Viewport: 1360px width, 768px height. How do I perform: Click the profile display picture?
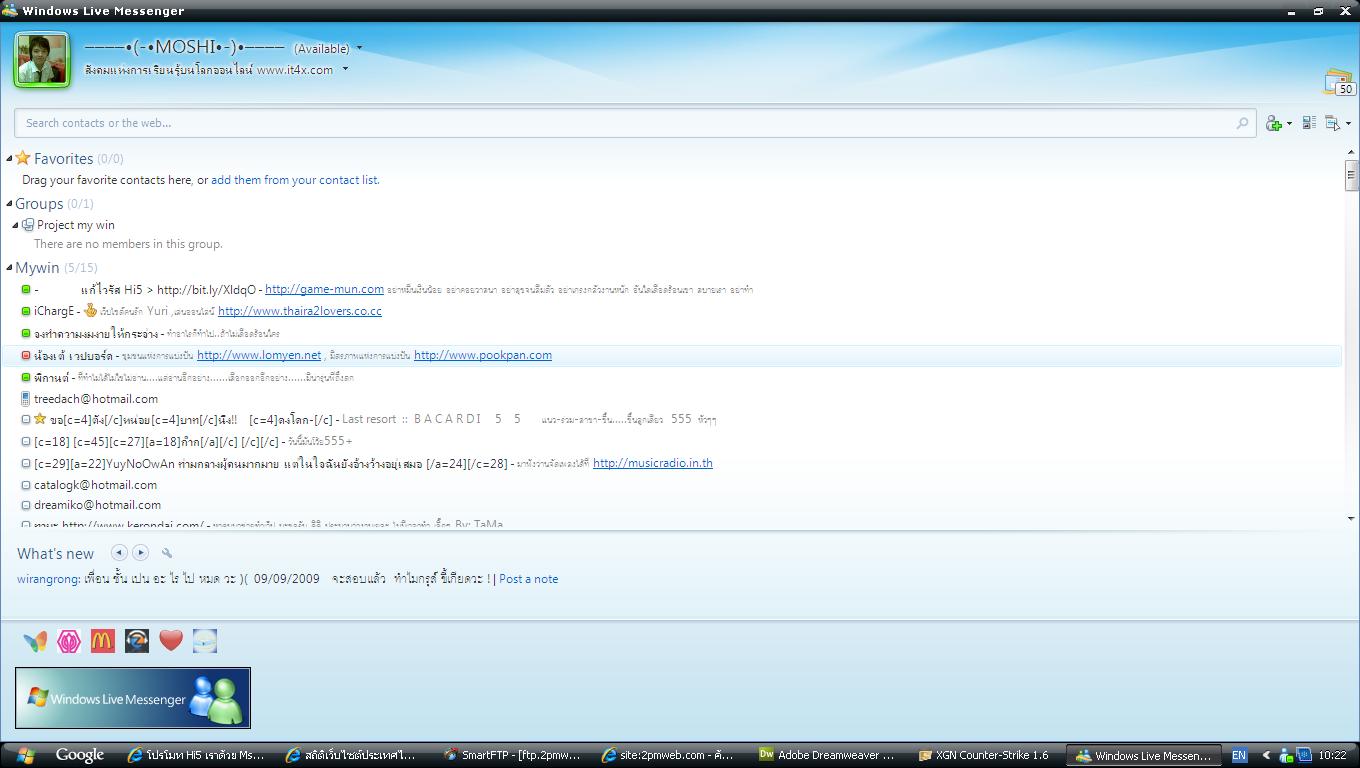pos(42,59)
